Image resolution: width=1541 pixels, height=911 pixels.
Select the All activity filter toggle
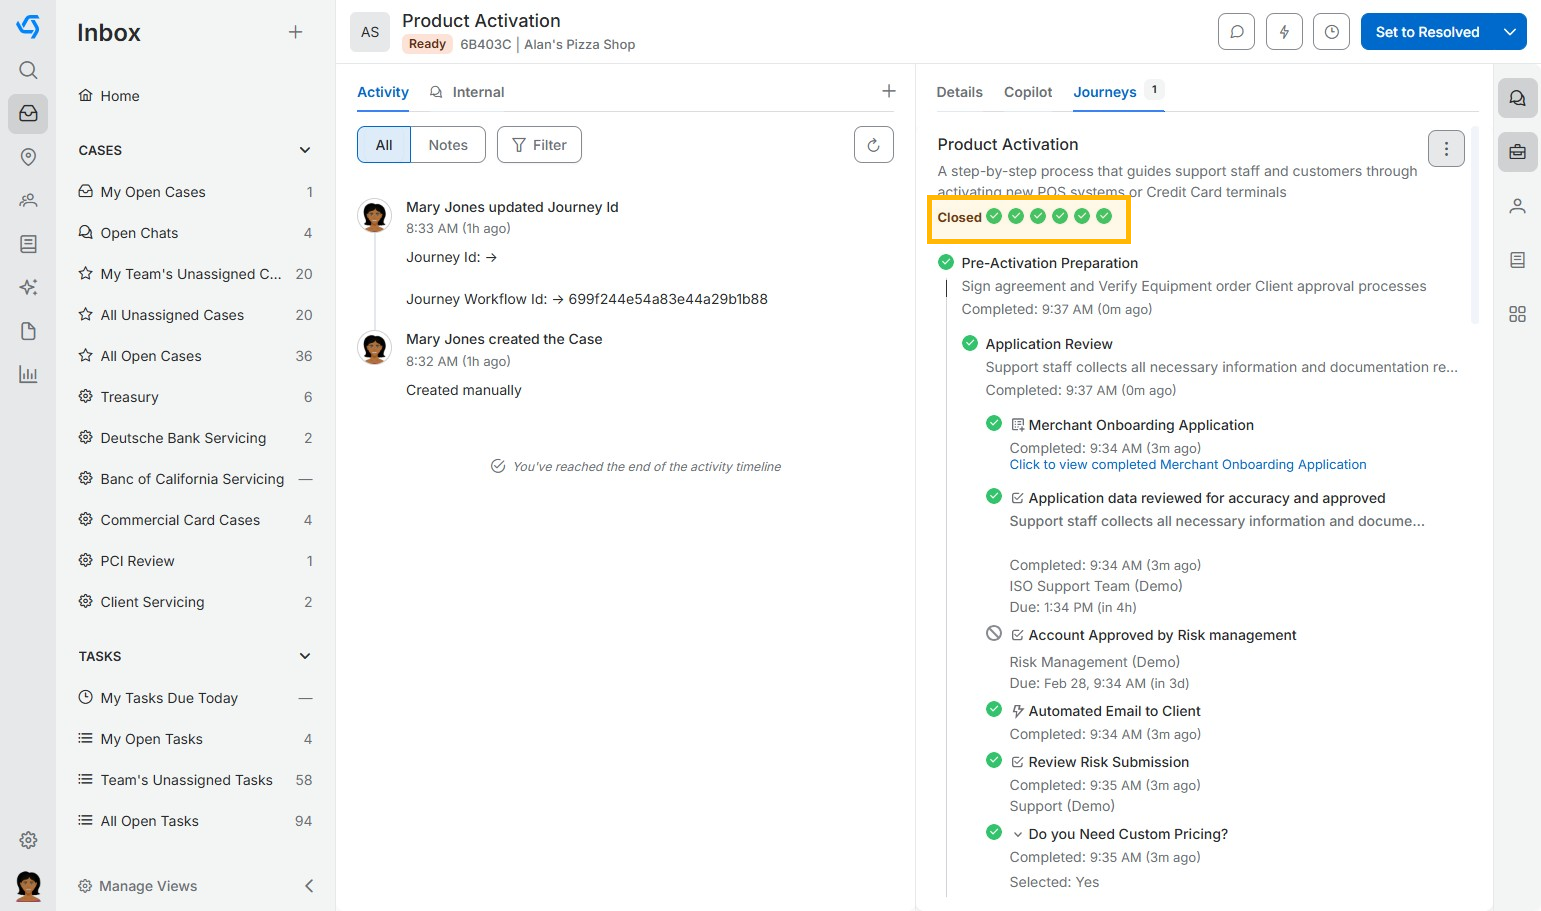click(x=384, y=145)
